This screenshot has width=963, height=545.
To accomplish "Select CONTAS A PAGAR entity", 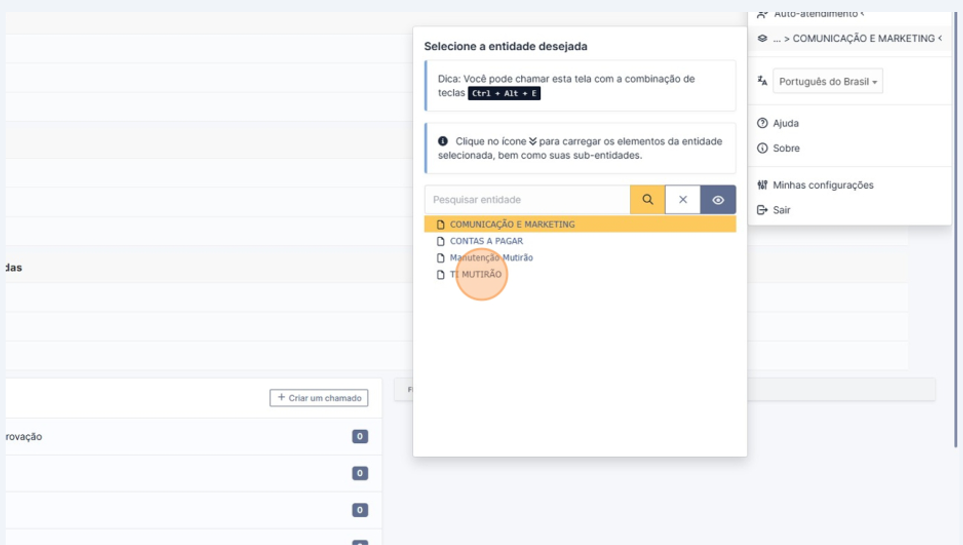I will pos(486,241).
